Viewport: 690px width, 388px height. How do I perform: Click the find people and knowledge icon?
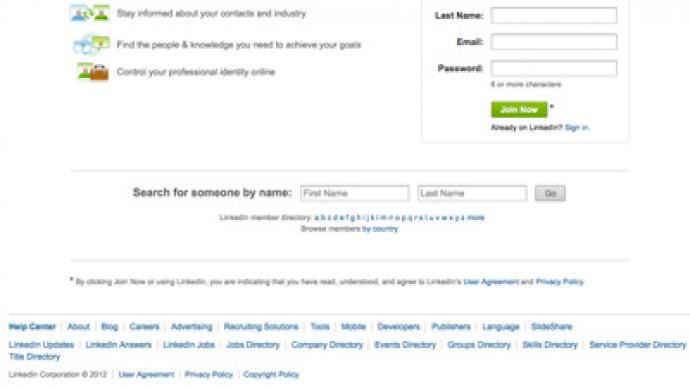pos(92,44)
